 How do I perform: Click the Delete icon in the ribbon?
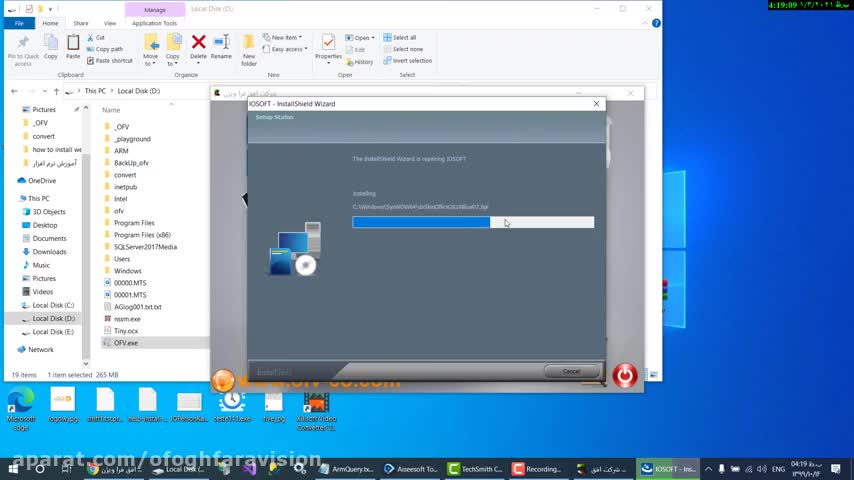coord(198,46)
